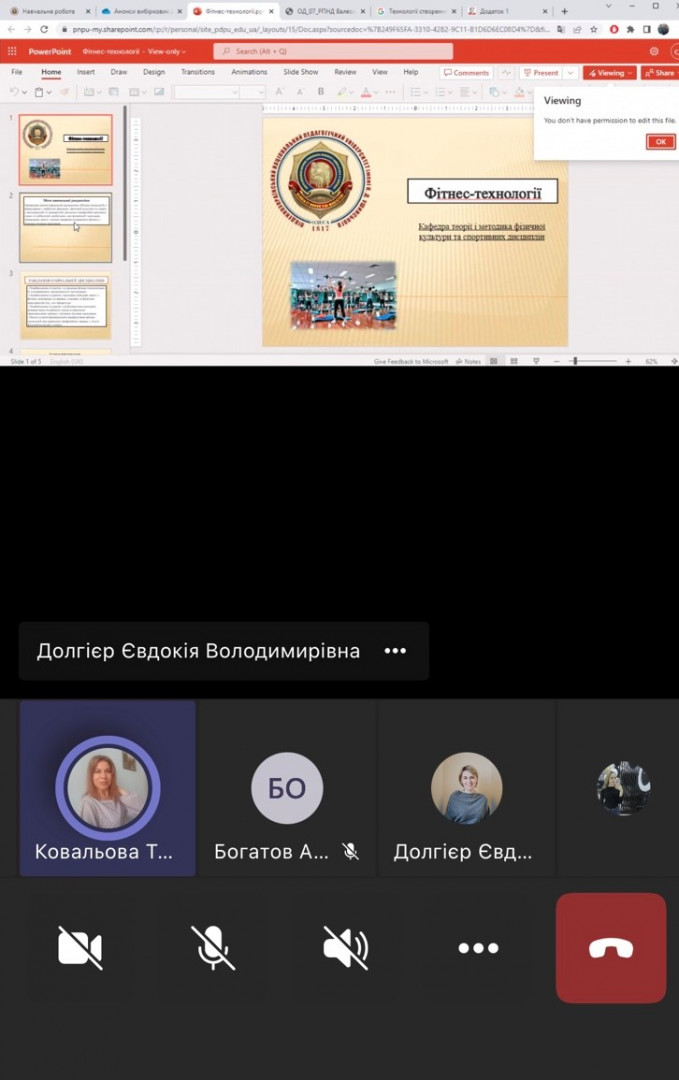
Task: Open the Comments pane button
Action: [466, 72]
